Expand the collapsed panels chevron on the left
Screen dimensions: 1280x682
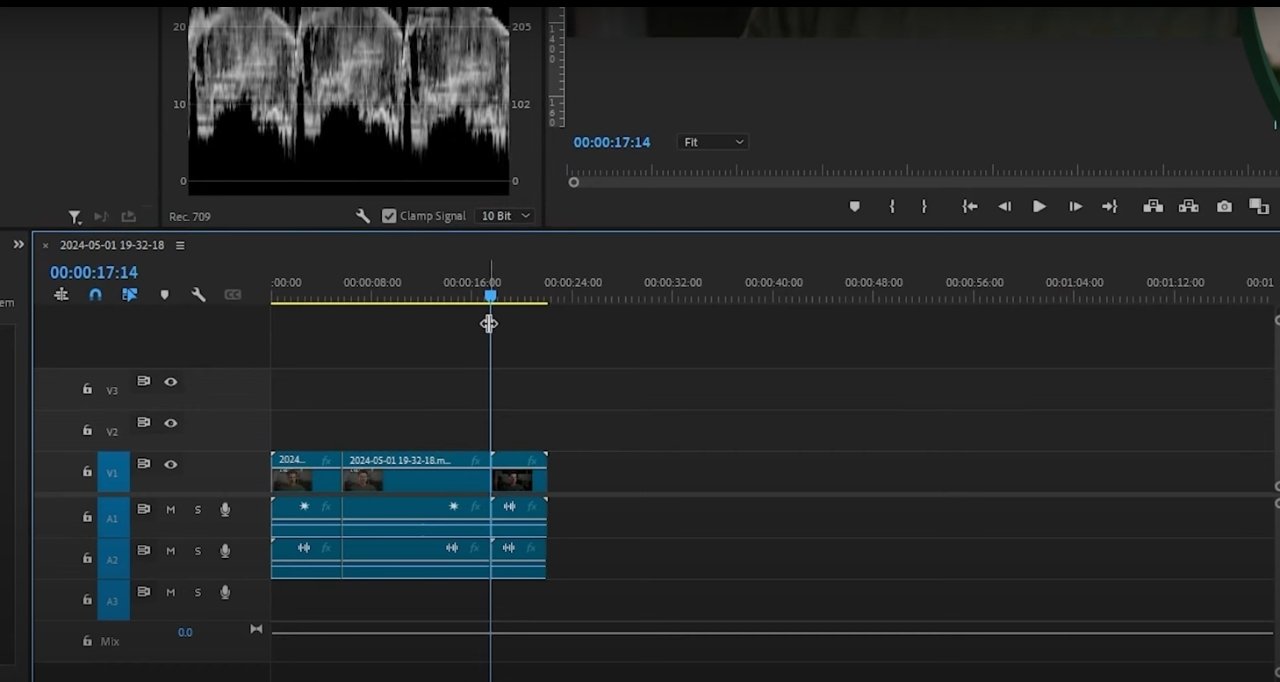(18, 243)
